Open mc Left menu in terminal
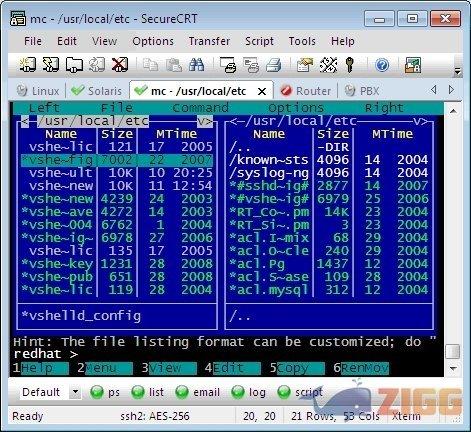The height and width of the screenshot is (432, 471). tap(44, 108)
